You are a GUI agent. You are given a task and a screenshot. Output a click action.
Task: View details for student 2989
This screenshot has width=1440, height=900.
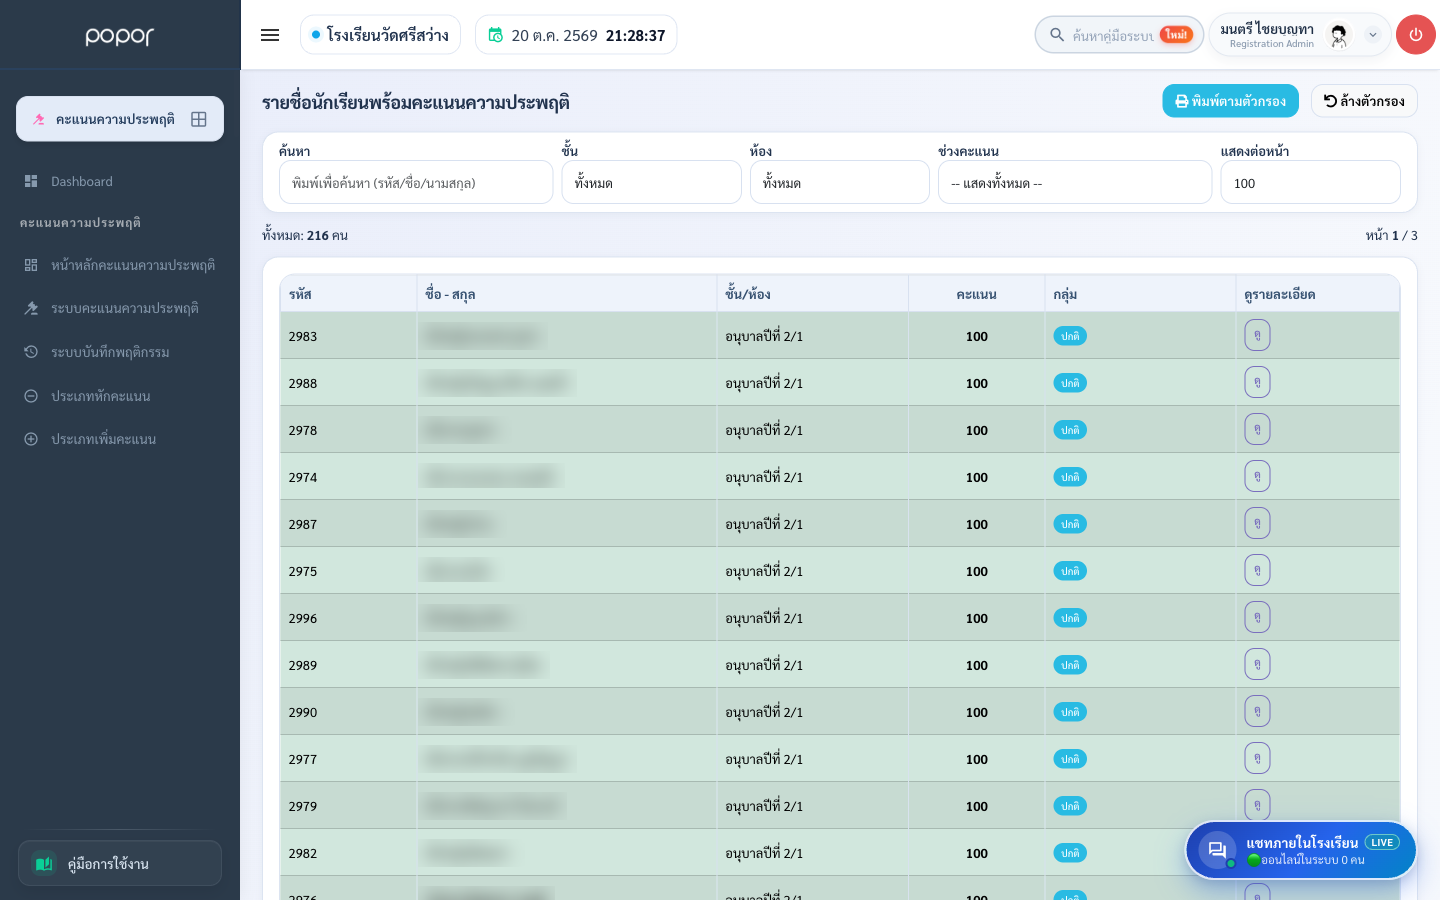point(1257,664)
